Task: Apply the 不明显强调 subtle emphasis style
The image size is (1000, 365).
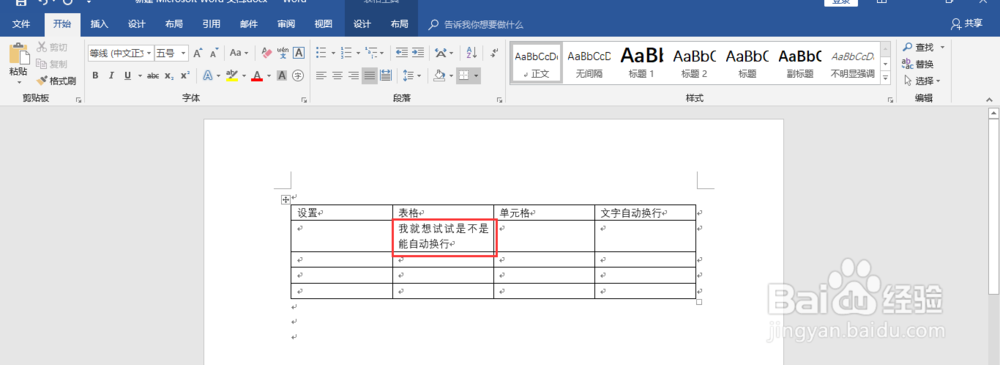Action: coord(853,63)
